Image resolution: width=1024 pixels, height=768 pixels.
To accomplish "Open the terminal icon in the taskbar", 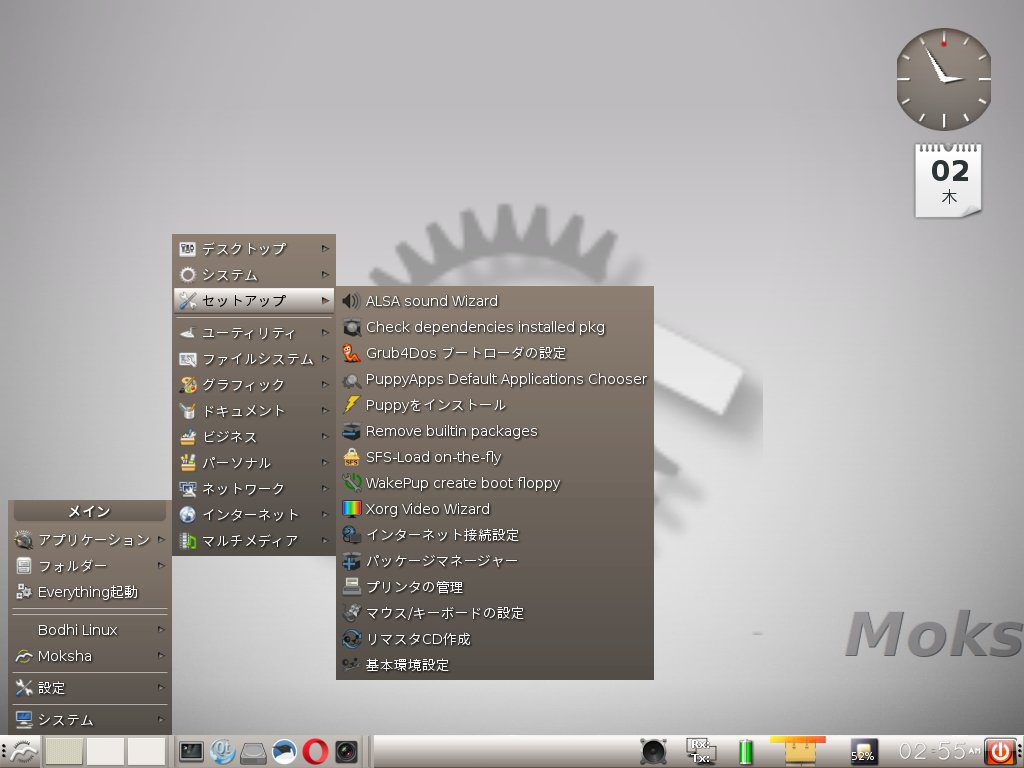I will point(191,750).
